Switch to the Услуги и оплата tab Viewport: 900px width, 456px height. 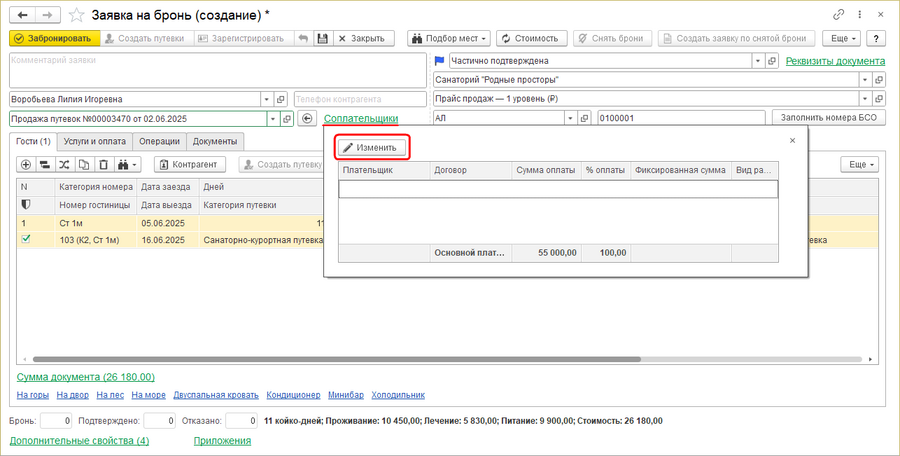point(97,141)
